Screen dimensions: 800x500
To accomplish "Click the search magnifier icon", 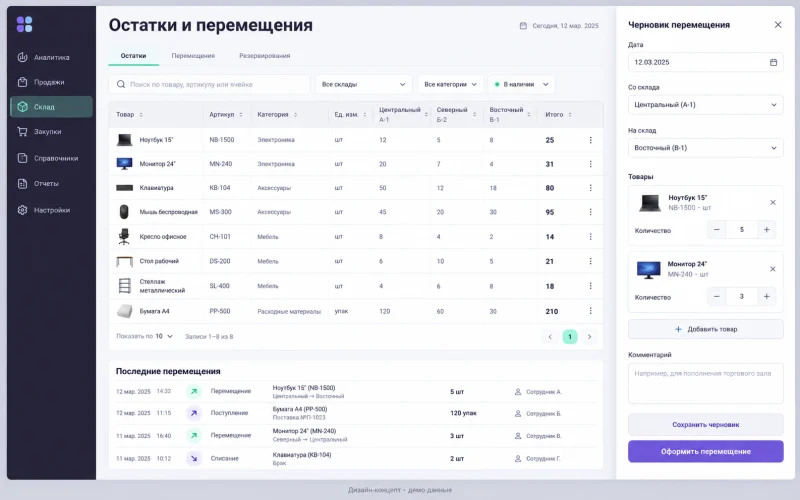I will point(121,84).
